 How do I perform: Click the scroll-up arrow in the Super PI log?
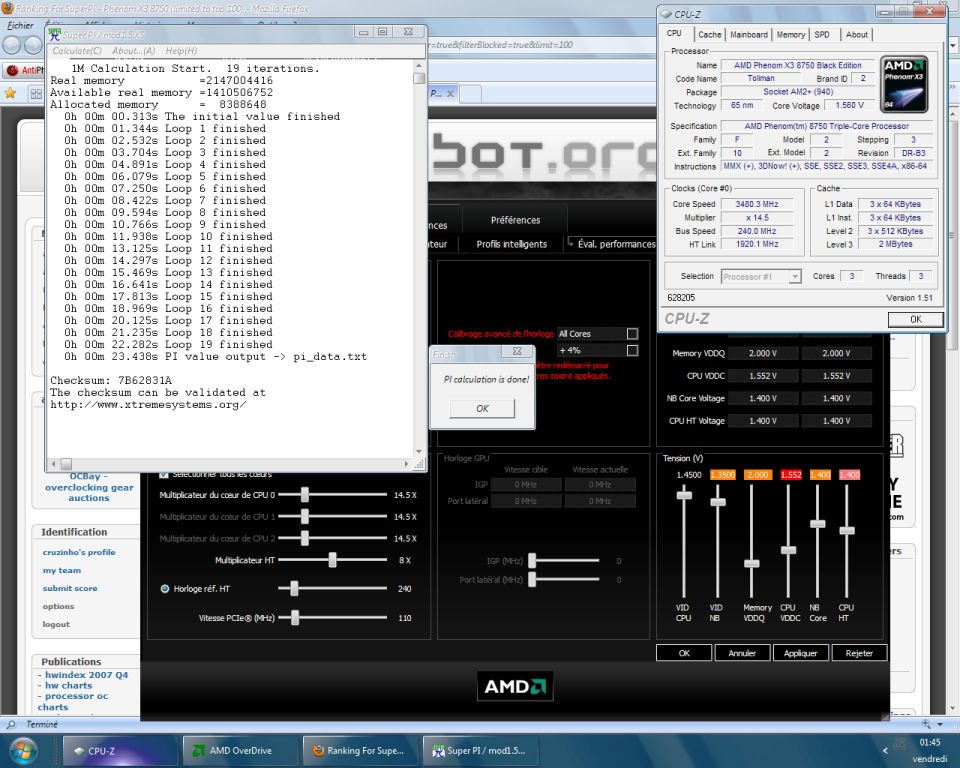pos(419,66)
